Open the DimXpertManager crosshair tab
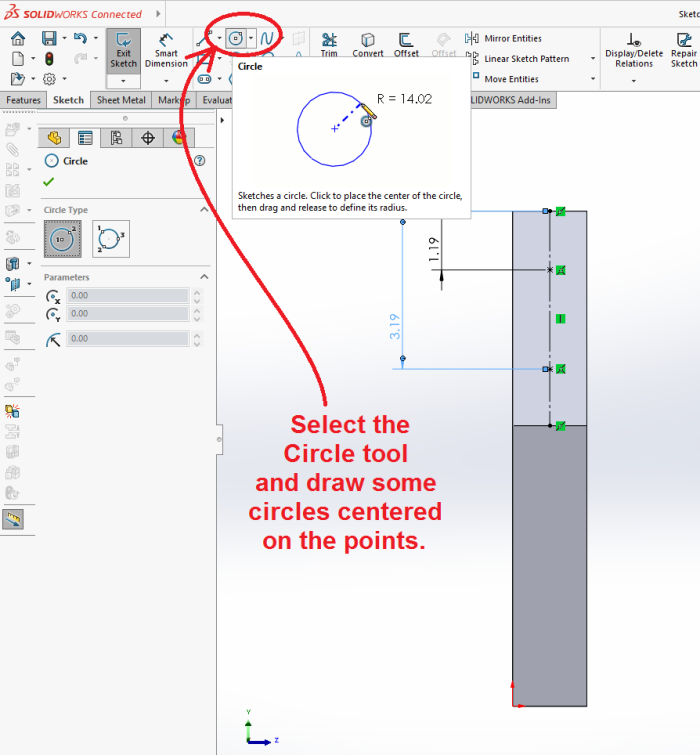This screenshot has width=700, height=755. tap(148, 138)
